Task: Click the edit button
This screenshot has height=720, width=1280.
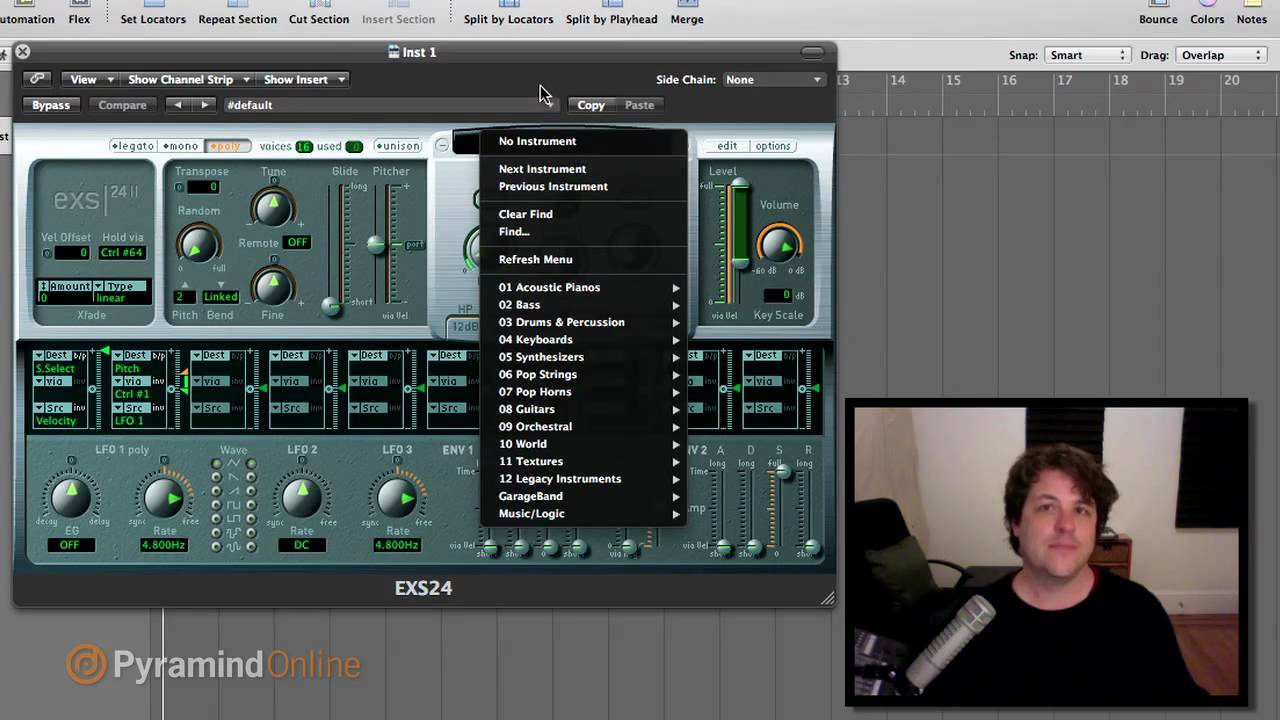Action: click(727, 146)
